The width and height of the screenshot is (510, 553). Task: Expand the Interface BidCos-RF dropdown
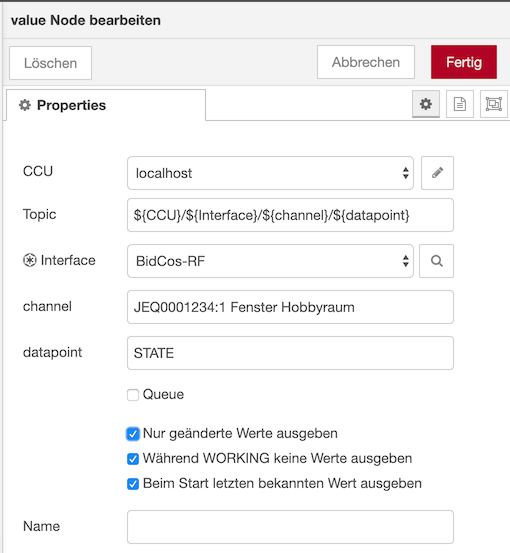pyautogui.click(x=270, y=261)
